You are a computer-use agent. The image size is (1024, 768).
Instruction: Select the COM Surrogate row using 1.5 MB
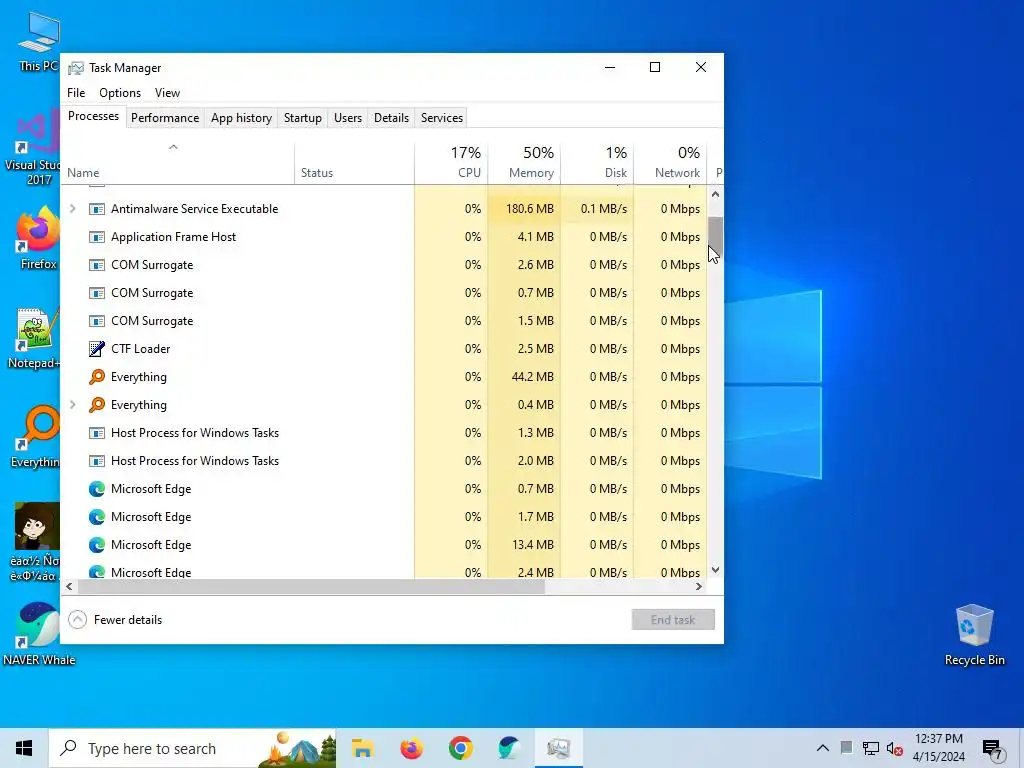[x=384, y=321]
